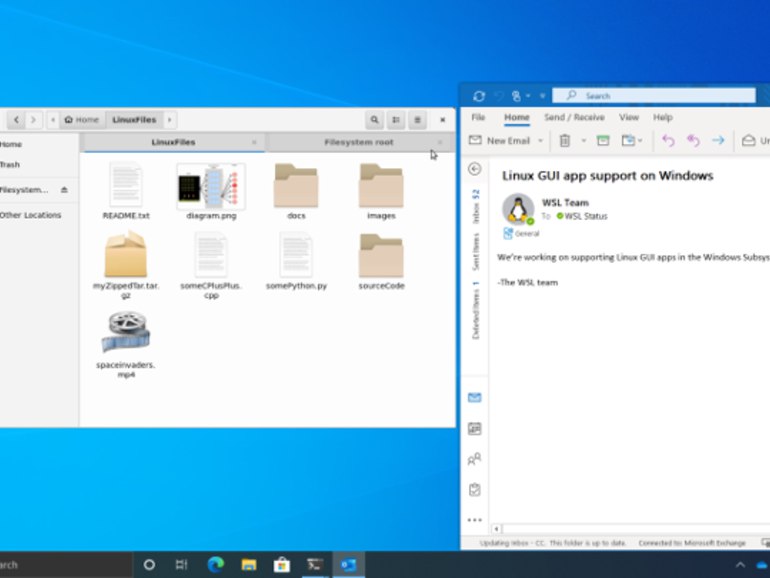This screenshot has height=578, width=770.
Task: Select the Outlook Home ribbon tab
Action: click(x=517, y=117)
